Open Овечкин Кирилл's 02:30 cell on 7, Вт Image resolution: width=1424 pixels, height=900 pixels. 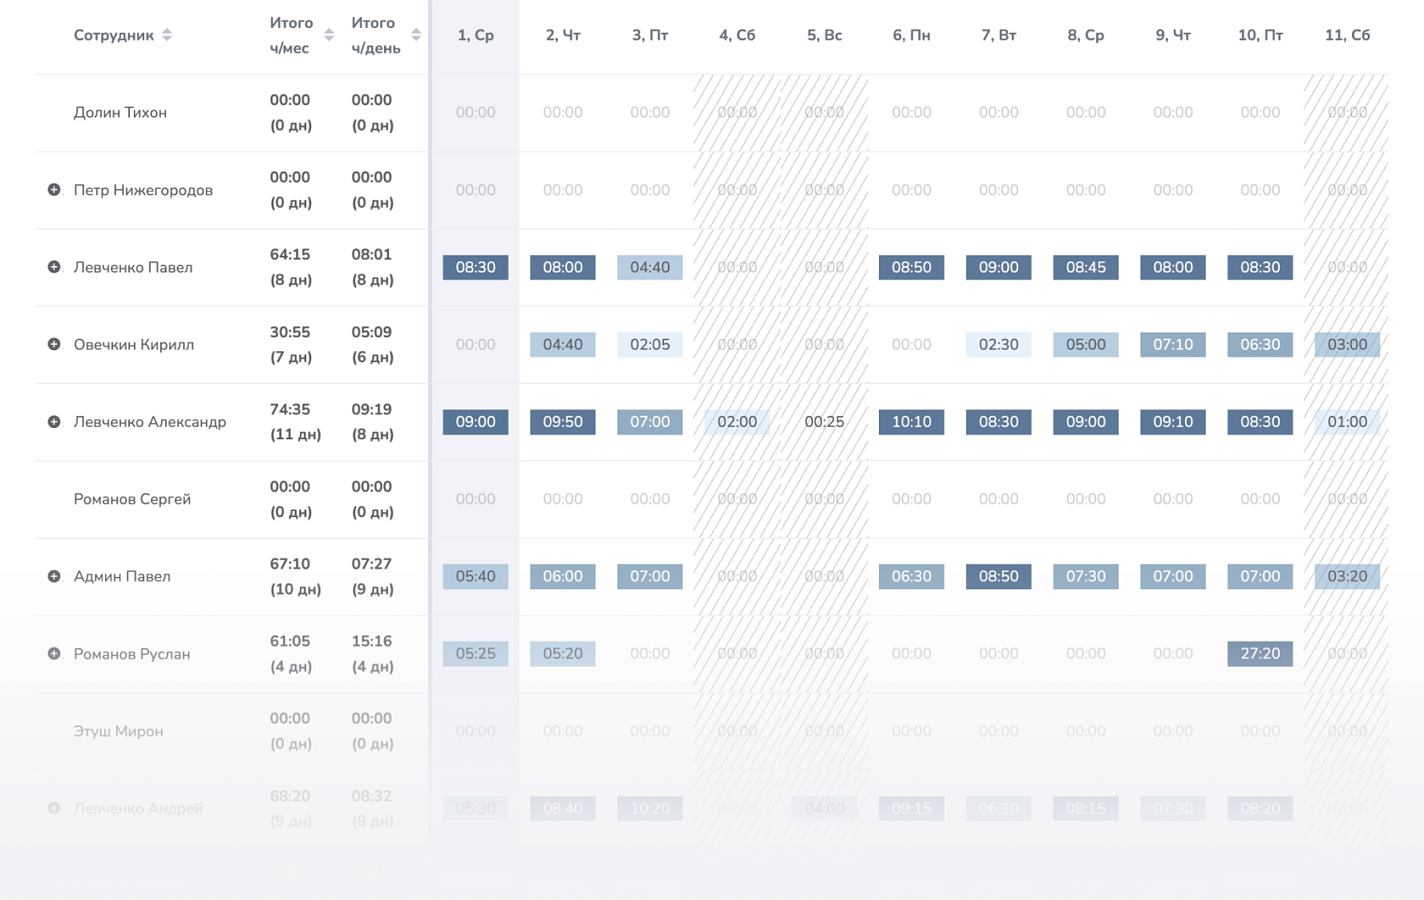point(999,344)
